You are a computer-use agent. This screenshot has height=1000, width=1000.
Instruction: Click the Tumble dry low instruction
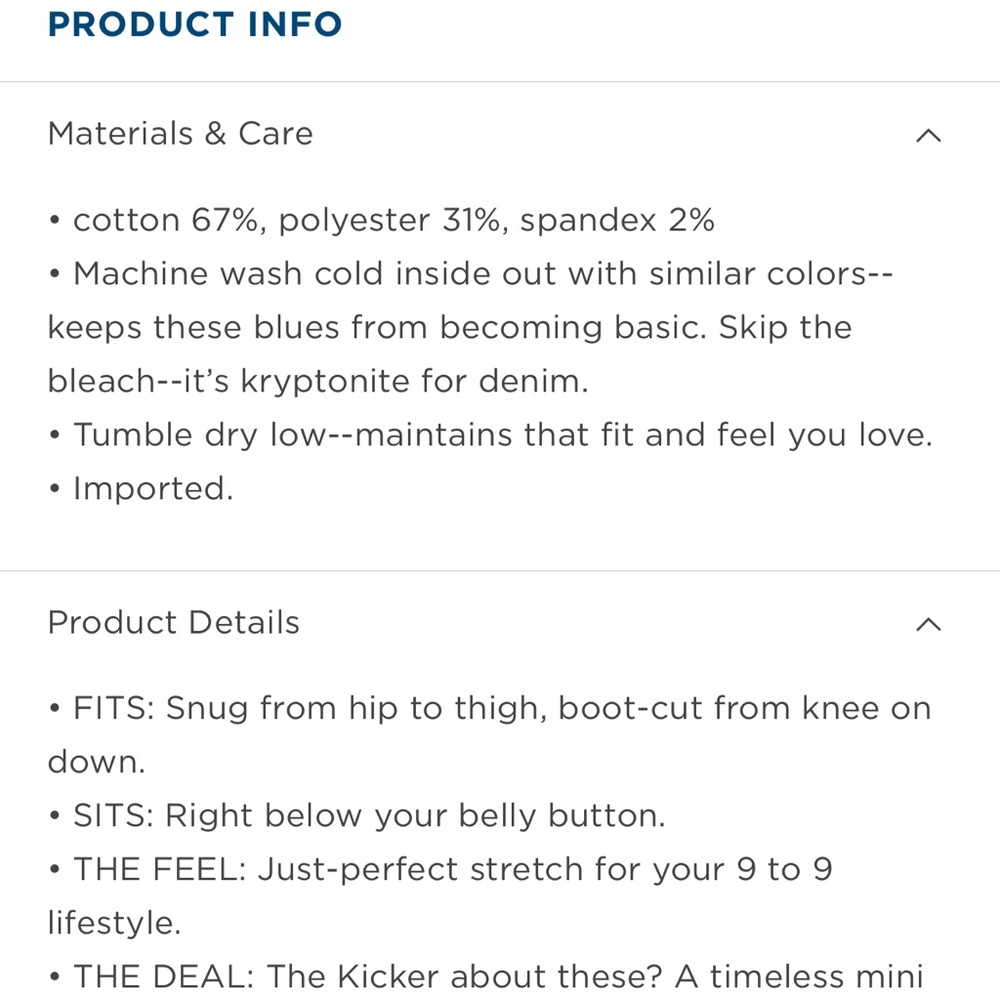tap(500, 436)
